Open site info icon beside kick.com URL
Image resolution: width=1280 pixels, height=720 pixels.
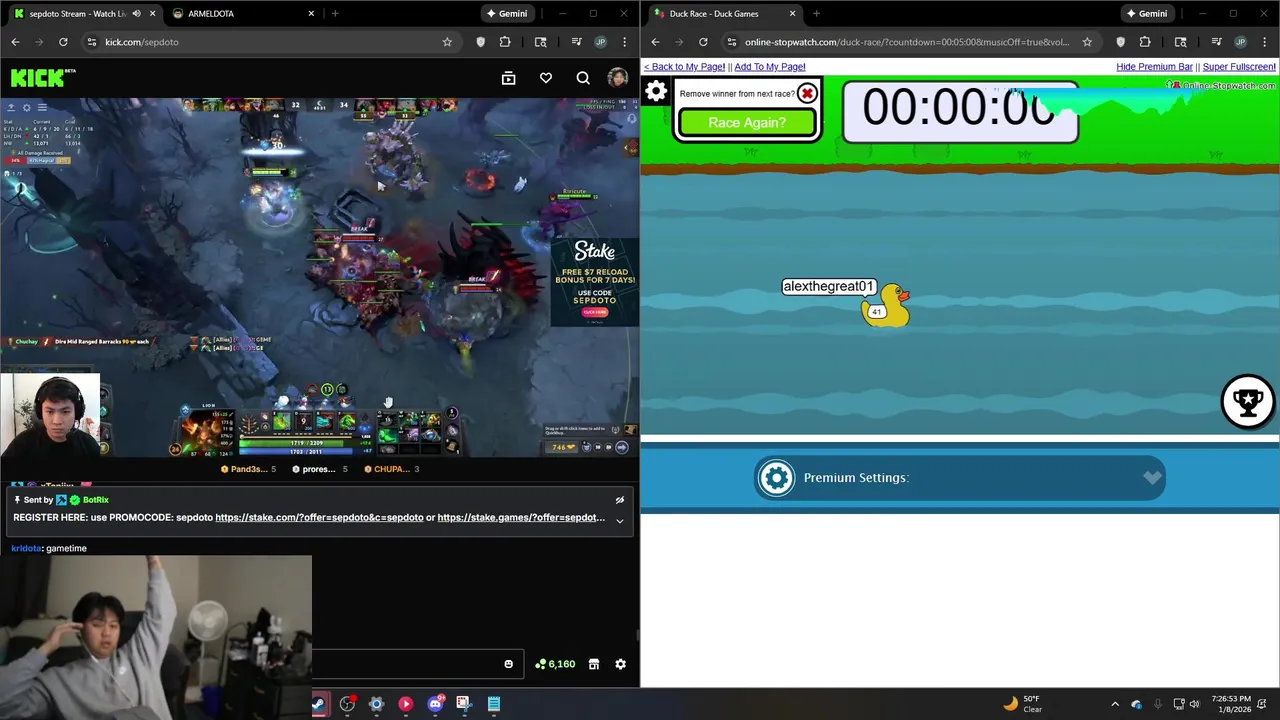[91, 42]
